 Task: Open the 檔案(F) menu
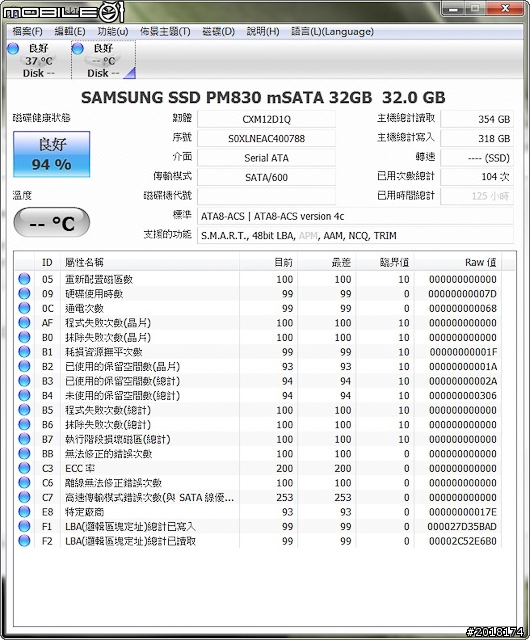[x=27, y=31]
